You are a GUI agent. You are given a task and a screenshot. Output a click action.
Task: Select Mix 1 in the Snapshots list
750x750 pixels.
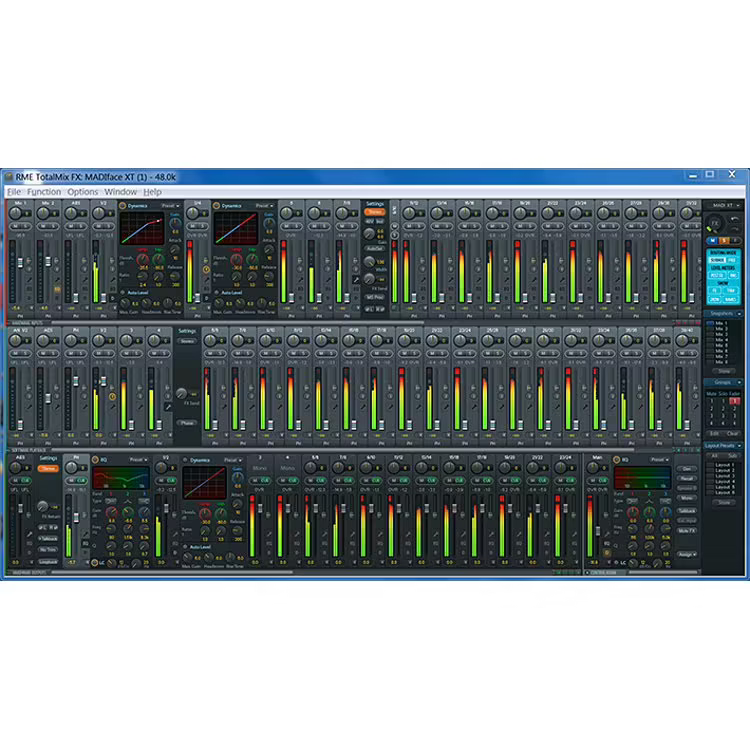[722, 324]
